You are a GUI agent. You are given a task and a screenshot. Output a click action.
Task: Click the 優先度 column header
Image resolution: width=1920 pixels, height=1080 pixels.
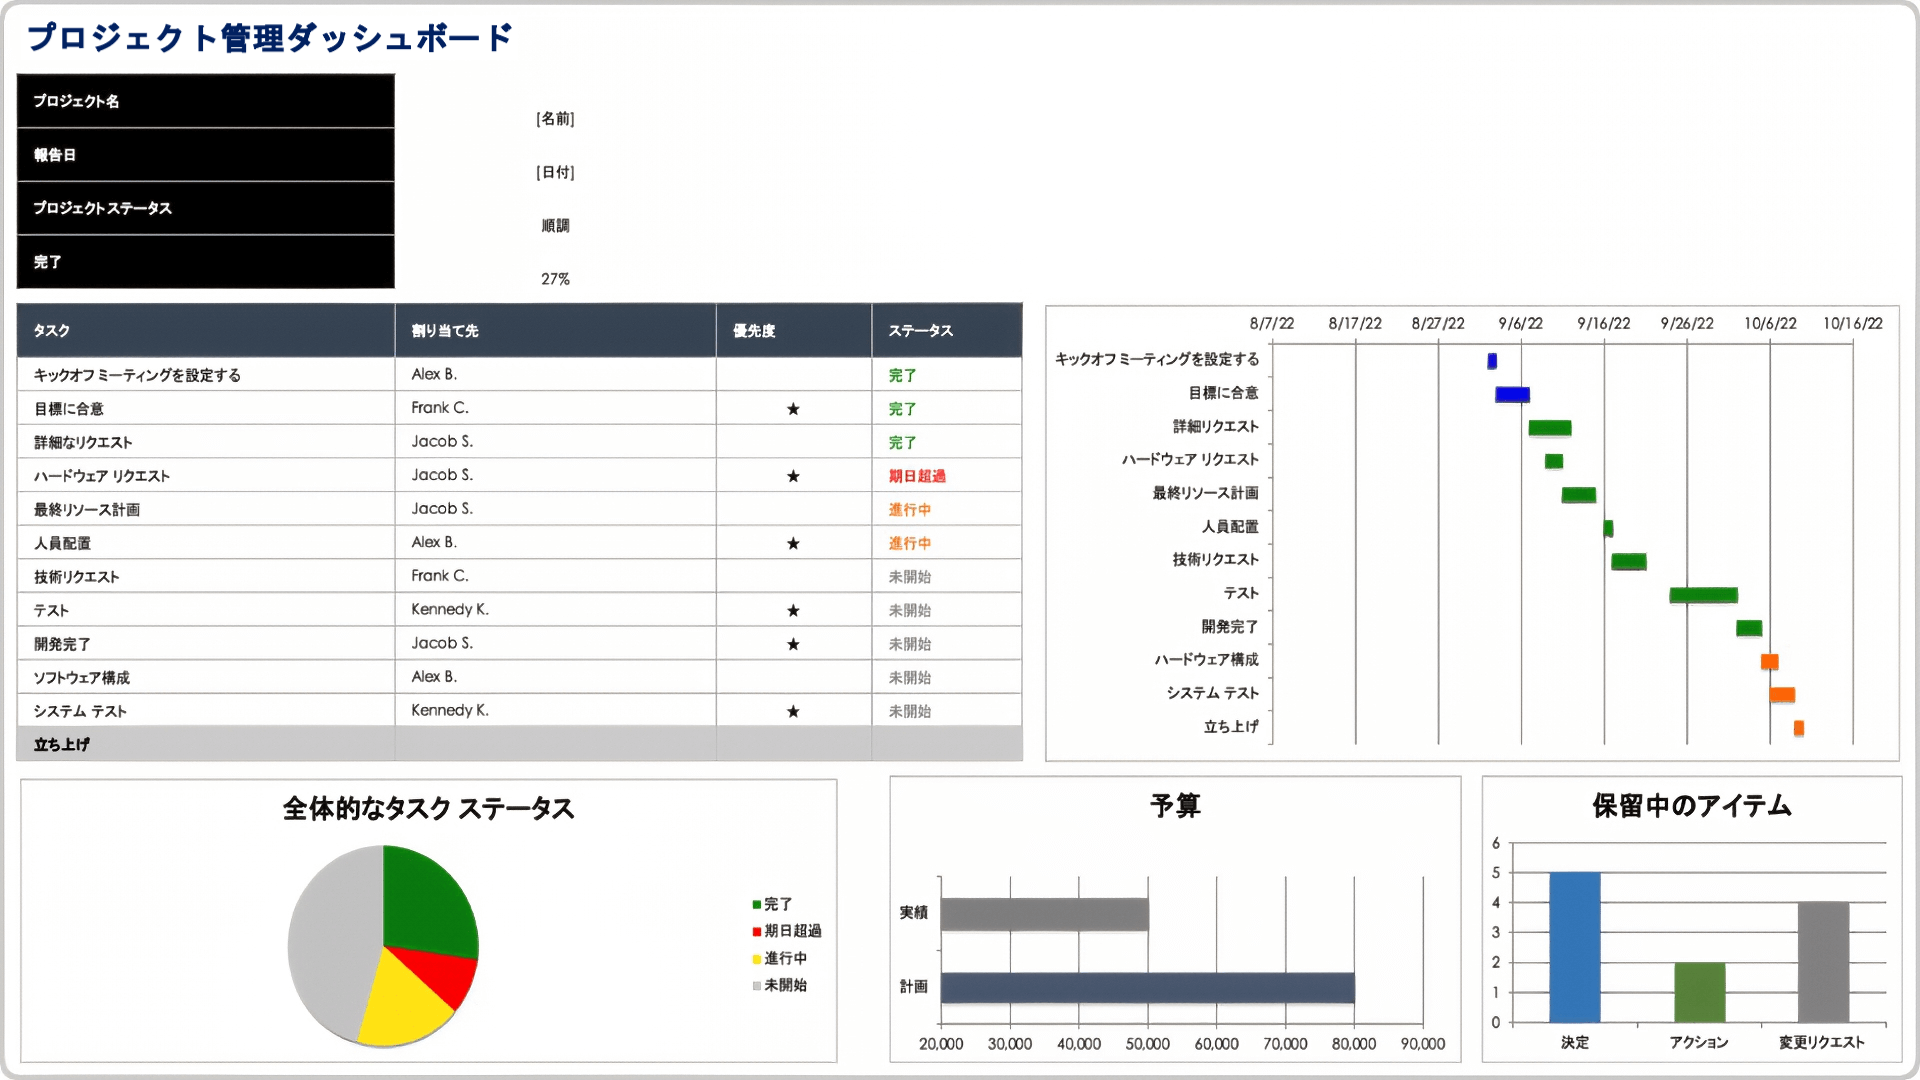click(793, 331)
